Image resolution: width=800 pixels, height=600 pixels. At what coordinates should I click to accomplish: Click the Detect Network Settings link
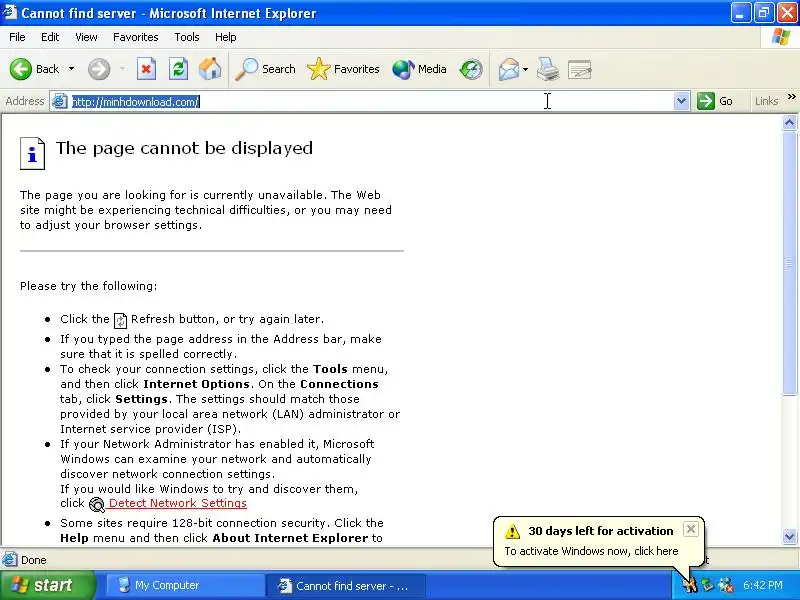click(x=178, y=503)
